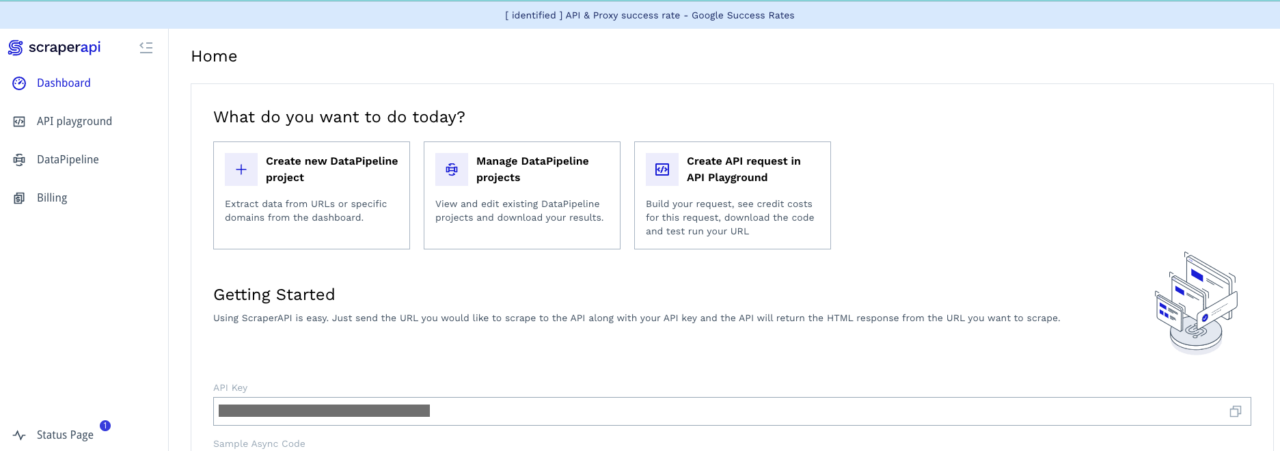Click 'Using ScraperAPI is easy' paragraph
Viewport: 1280px width, 451px height.
tap(636, 318)
